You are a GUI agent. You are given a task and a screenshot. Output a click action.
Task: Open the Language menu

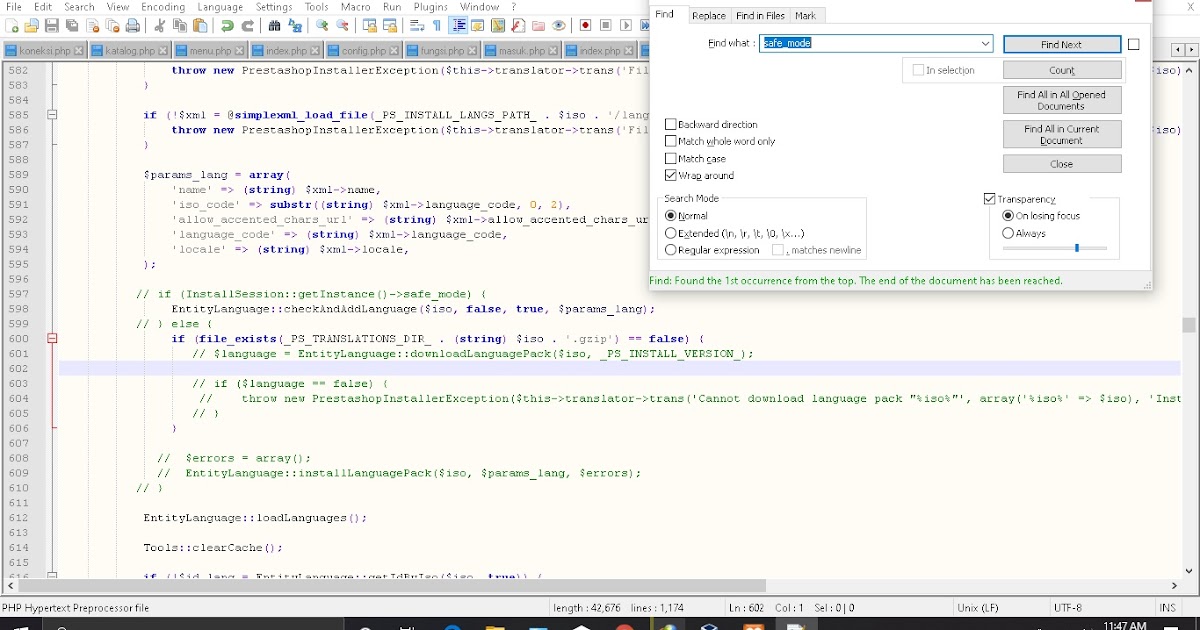(220, 7)
